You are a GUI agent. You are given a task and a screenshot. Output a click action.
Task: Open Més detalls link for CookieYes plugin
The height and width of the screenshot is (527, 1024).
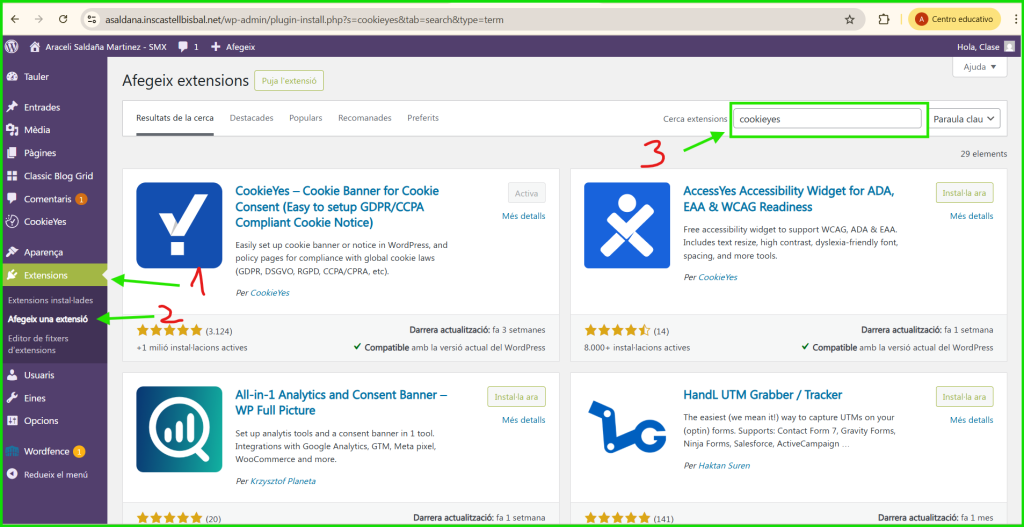click(x=523, y=216)
